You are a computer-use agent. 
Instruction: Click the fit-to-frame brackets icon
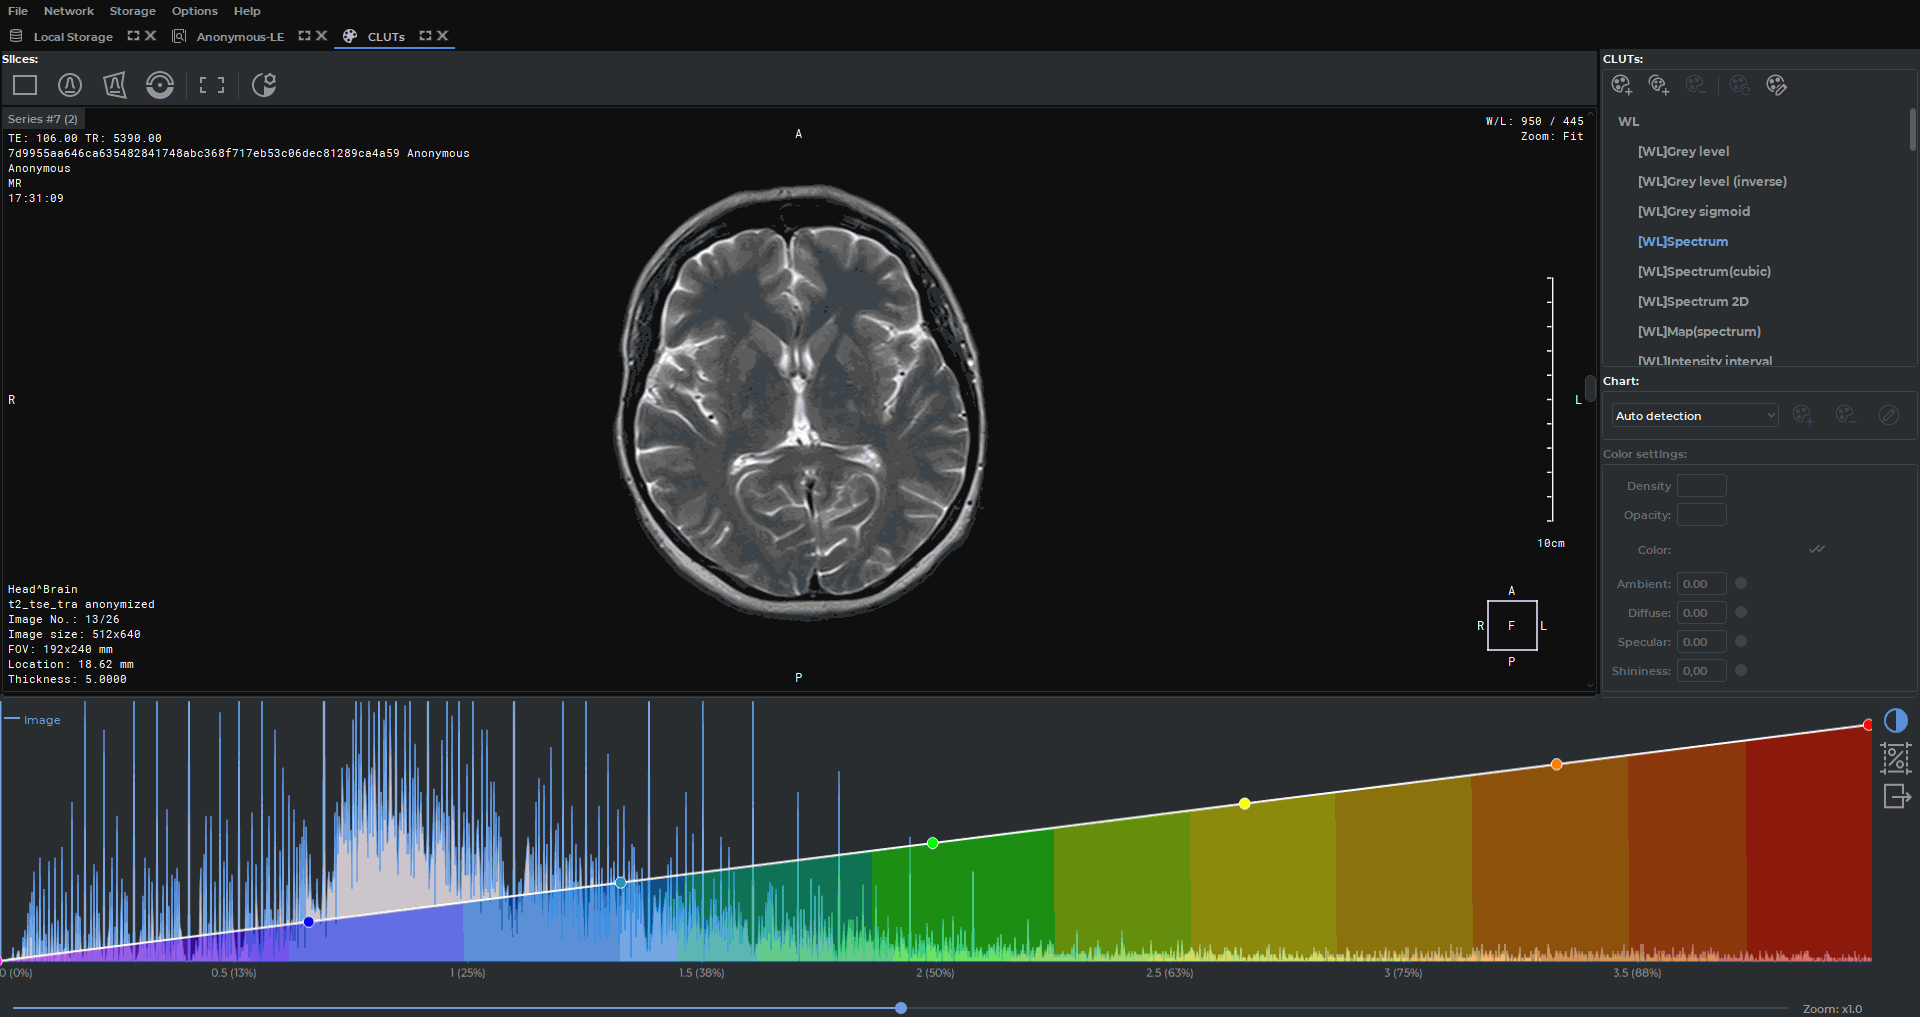(x=212, y=85)
